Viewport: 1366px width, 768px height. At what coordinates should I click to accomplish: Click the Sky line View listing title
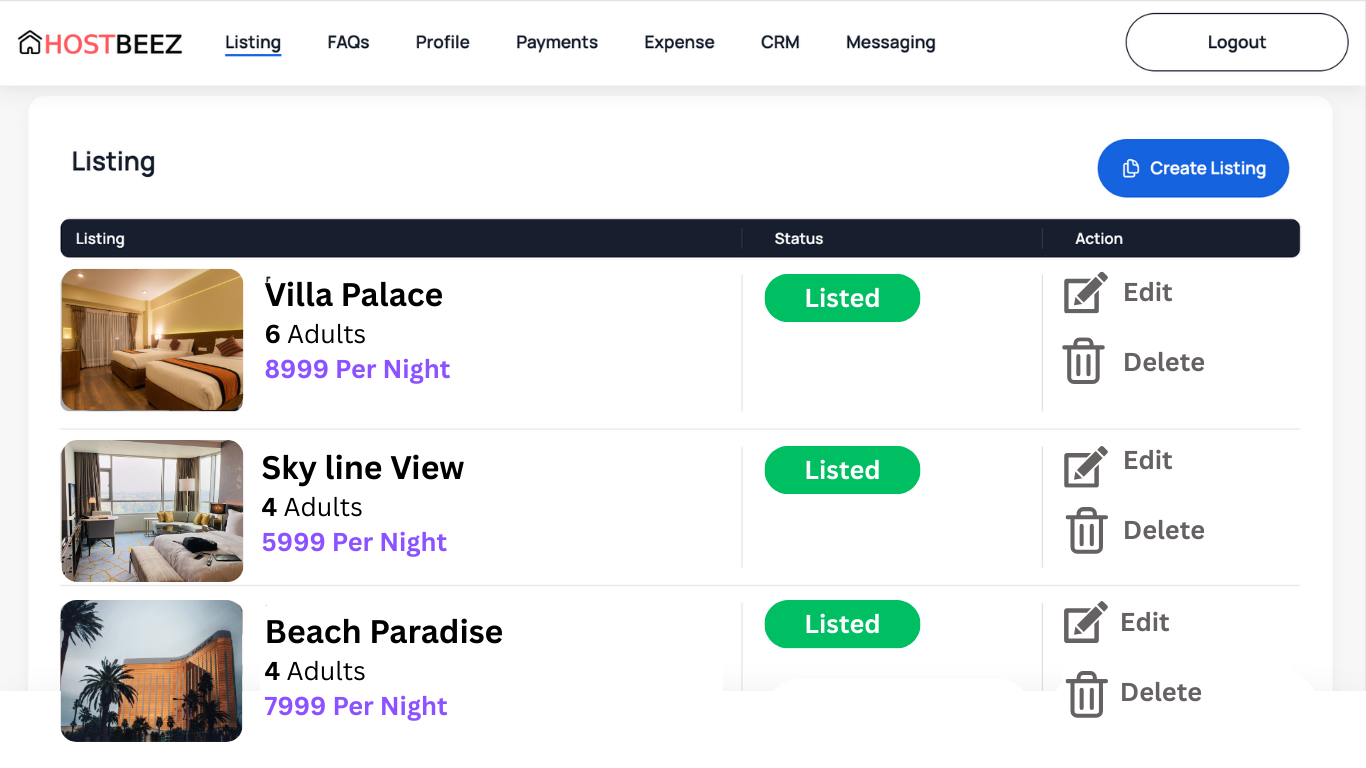point(363,468)
